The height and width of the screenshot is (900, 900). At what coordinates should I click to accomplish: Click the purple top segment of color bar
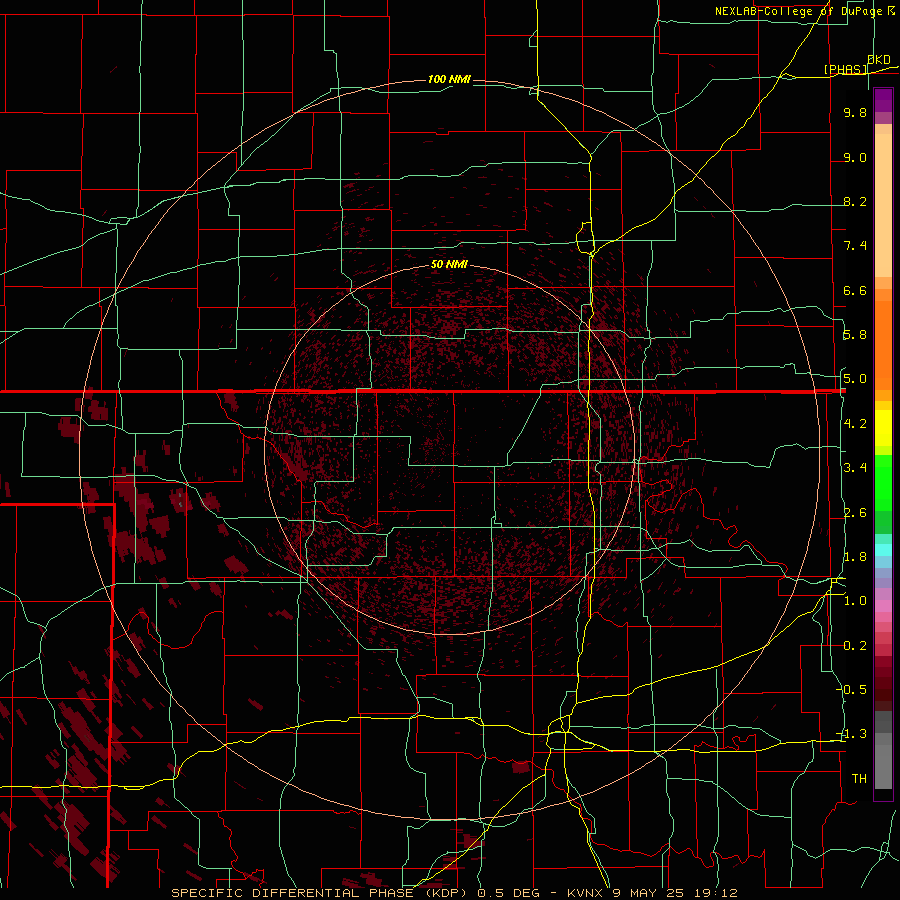coord(883,100)
